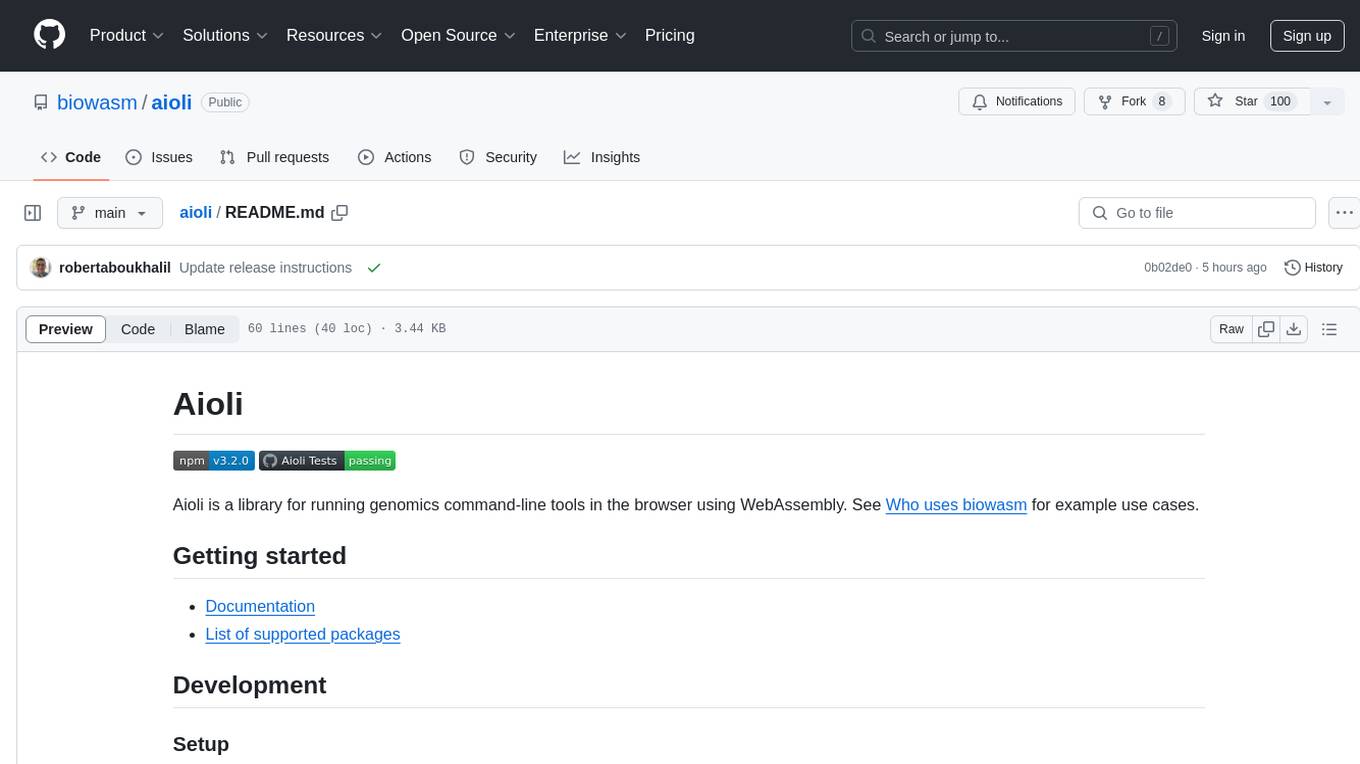Click the Sign up button
Viewport: 1360px width, 764px height.
pyautogui.click(x=1307, y=36)
